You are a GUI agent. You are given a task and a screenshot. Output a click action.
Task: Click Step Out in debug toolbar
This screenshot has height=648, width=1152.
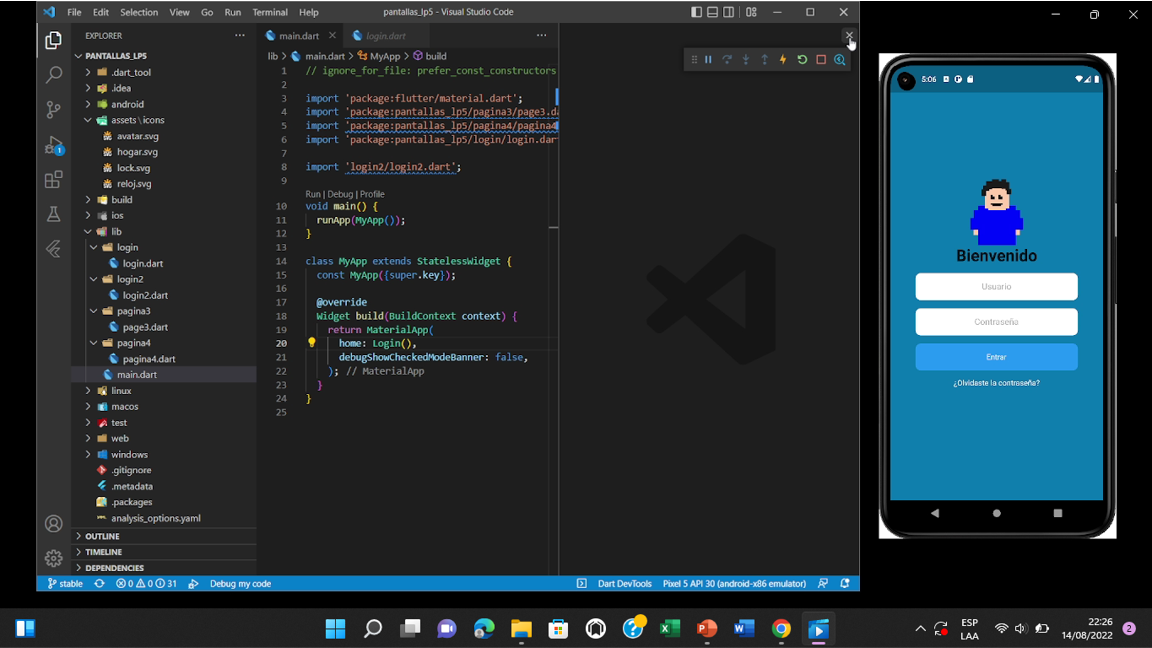[x=764, y=60]
